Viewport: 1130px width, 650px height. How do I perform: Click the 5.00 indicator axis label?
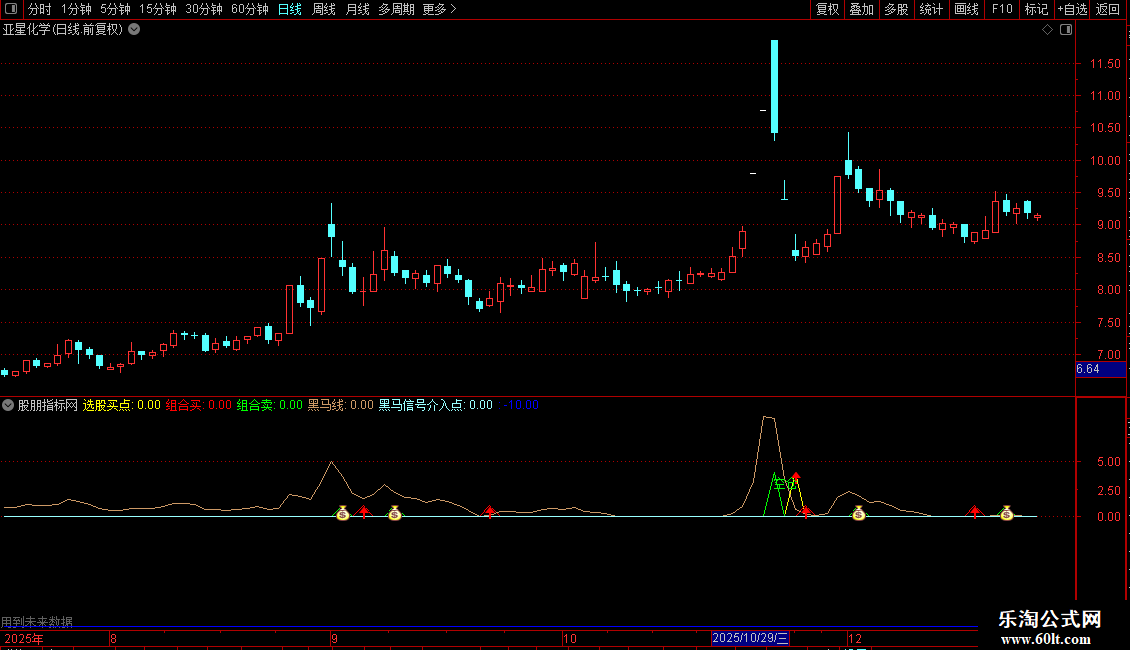1108,462
